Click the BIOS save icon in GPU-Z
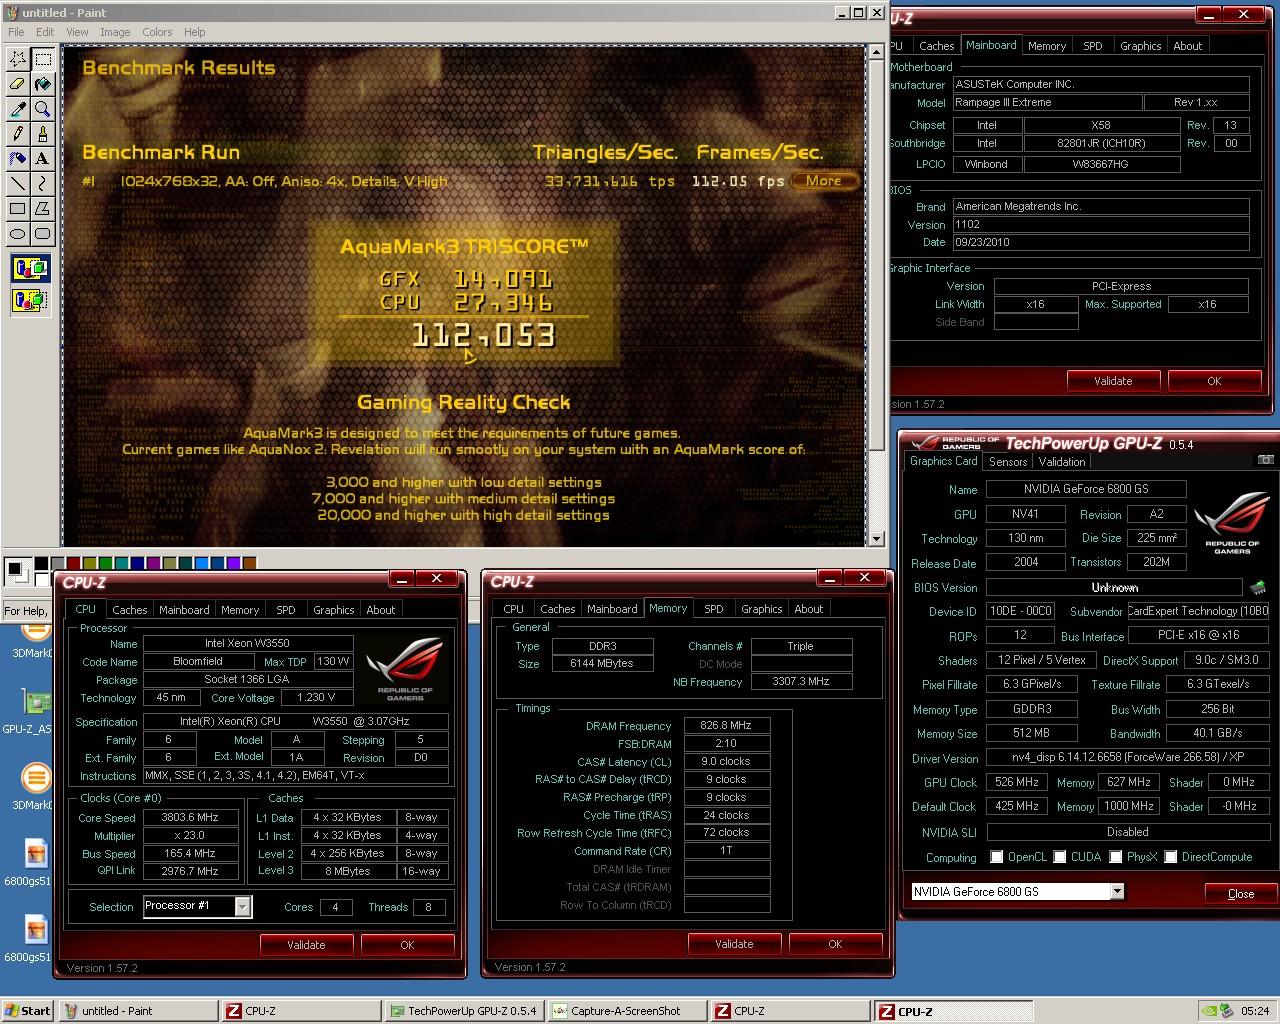This screenshot has height=1024, width=1280. pos(1258,587)
